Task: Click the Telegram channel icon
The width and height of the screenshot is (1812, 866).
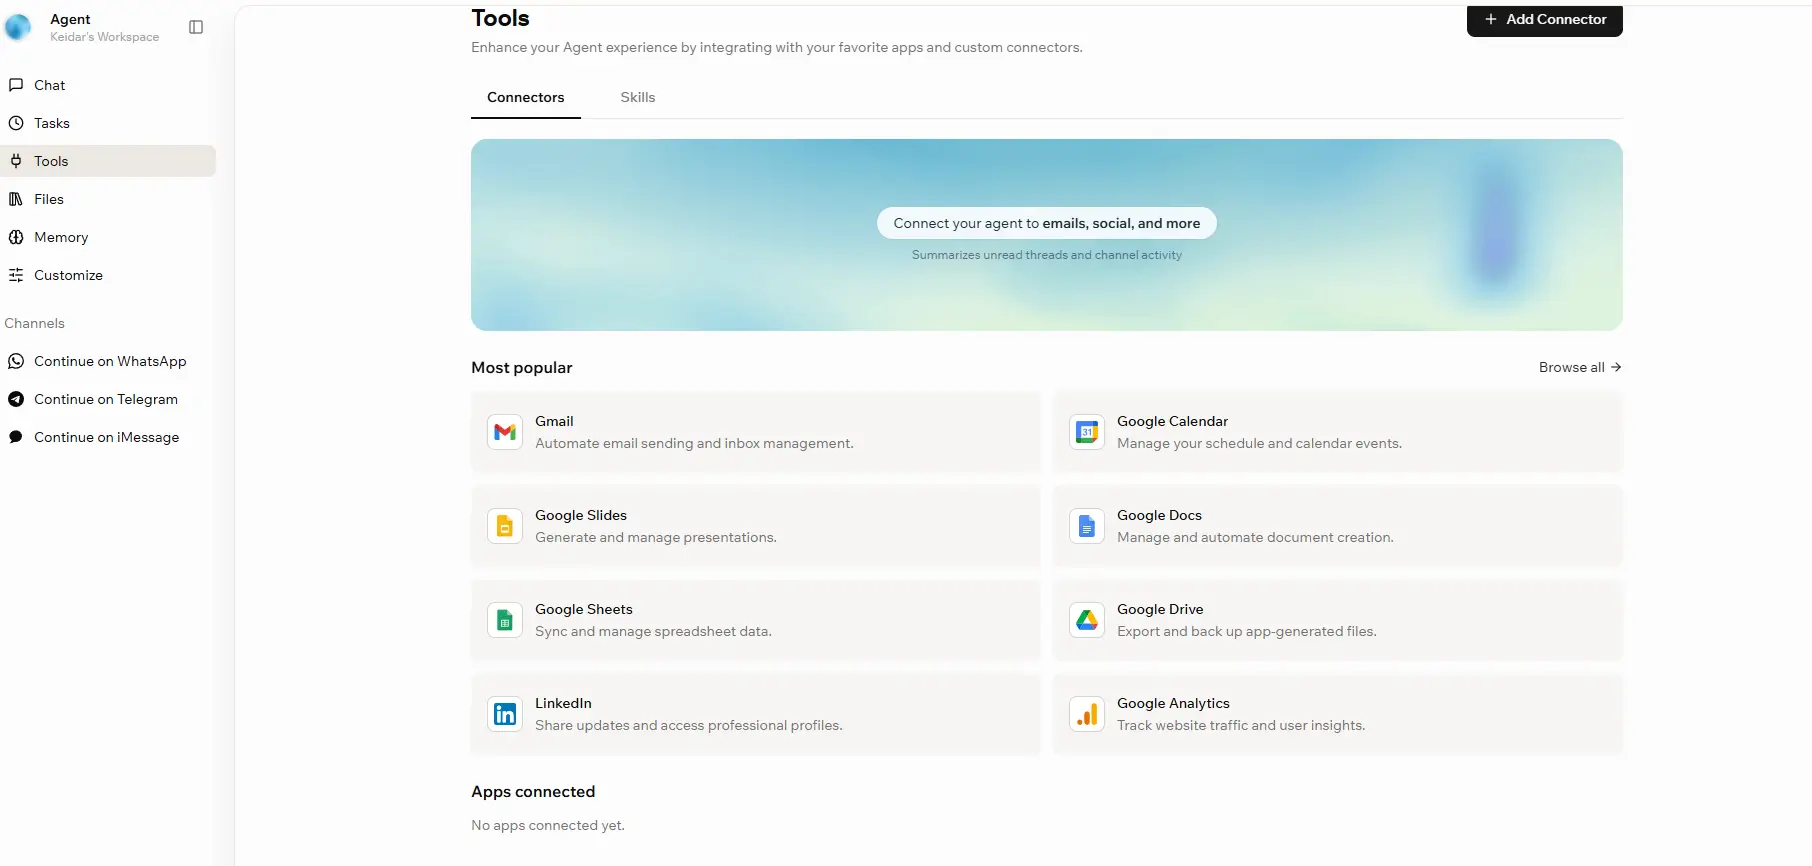Action: [16, 399]
